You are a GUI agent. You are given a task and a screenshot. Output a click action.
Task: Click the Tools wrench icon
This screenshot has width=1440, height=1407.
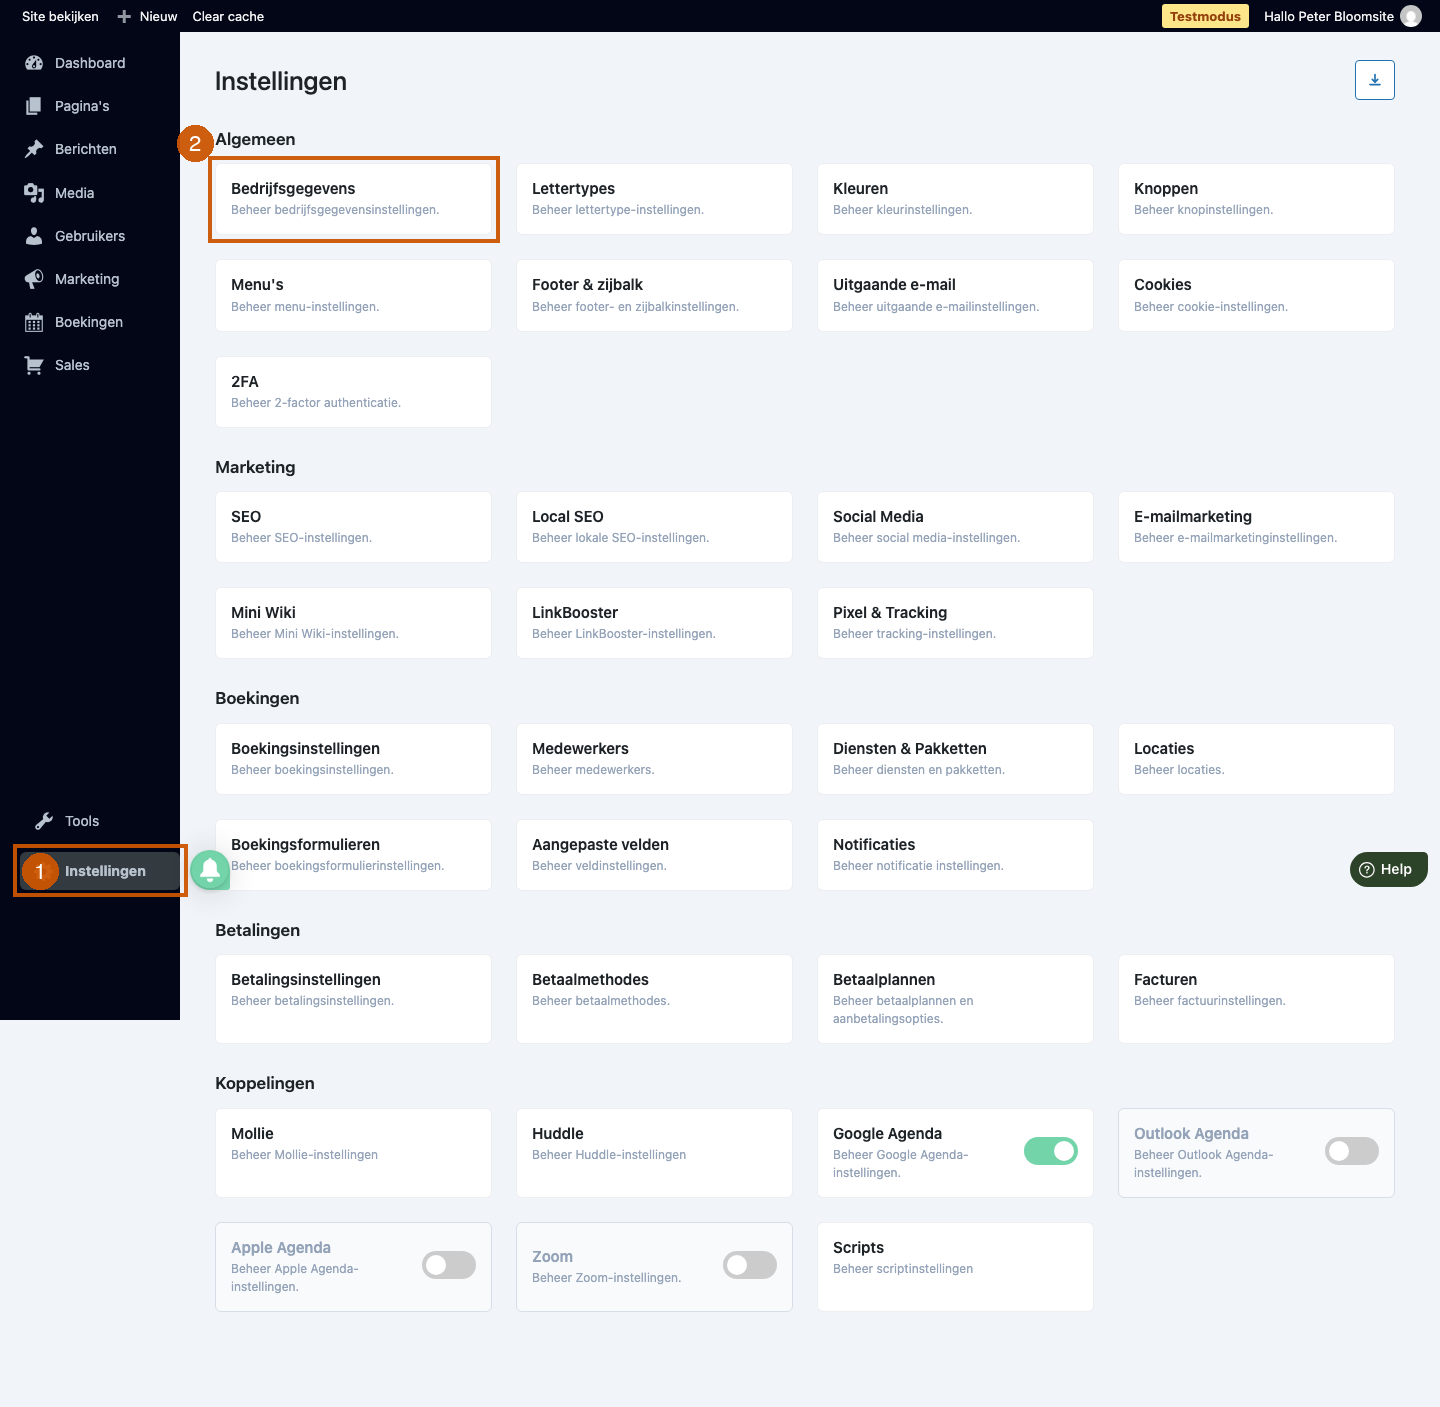click(44, 821)
